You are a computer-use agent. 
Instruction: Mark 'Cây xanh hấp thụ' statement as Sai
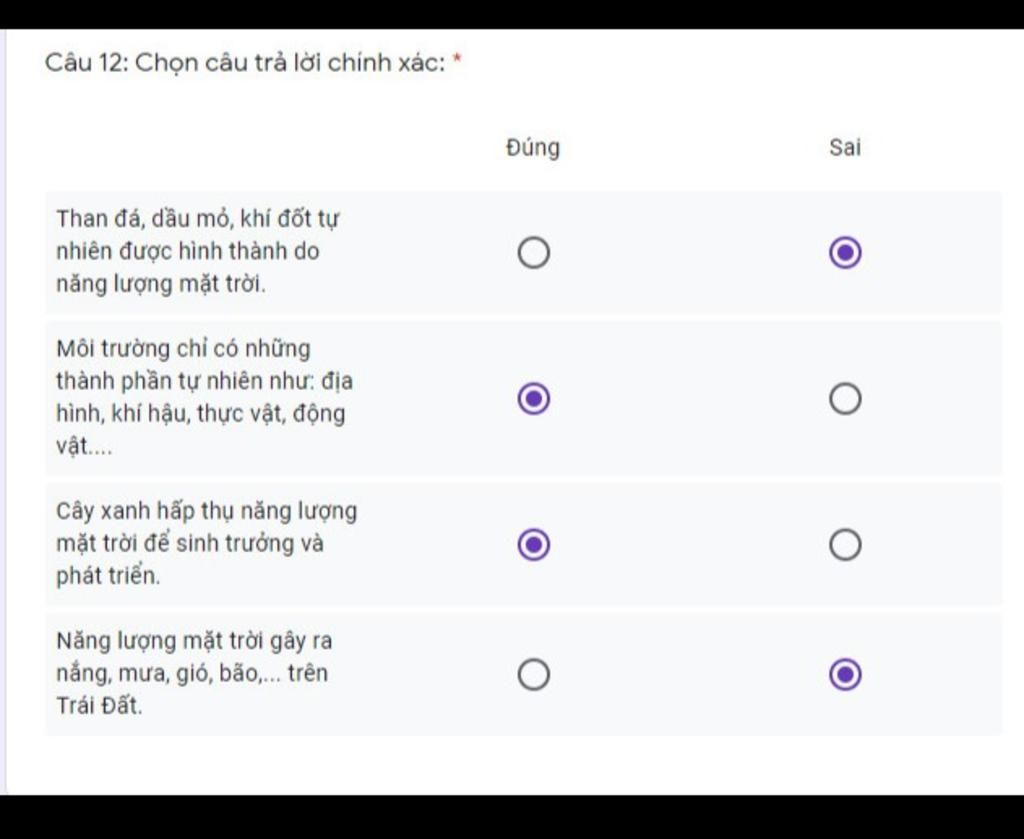(x=845, y=545)
